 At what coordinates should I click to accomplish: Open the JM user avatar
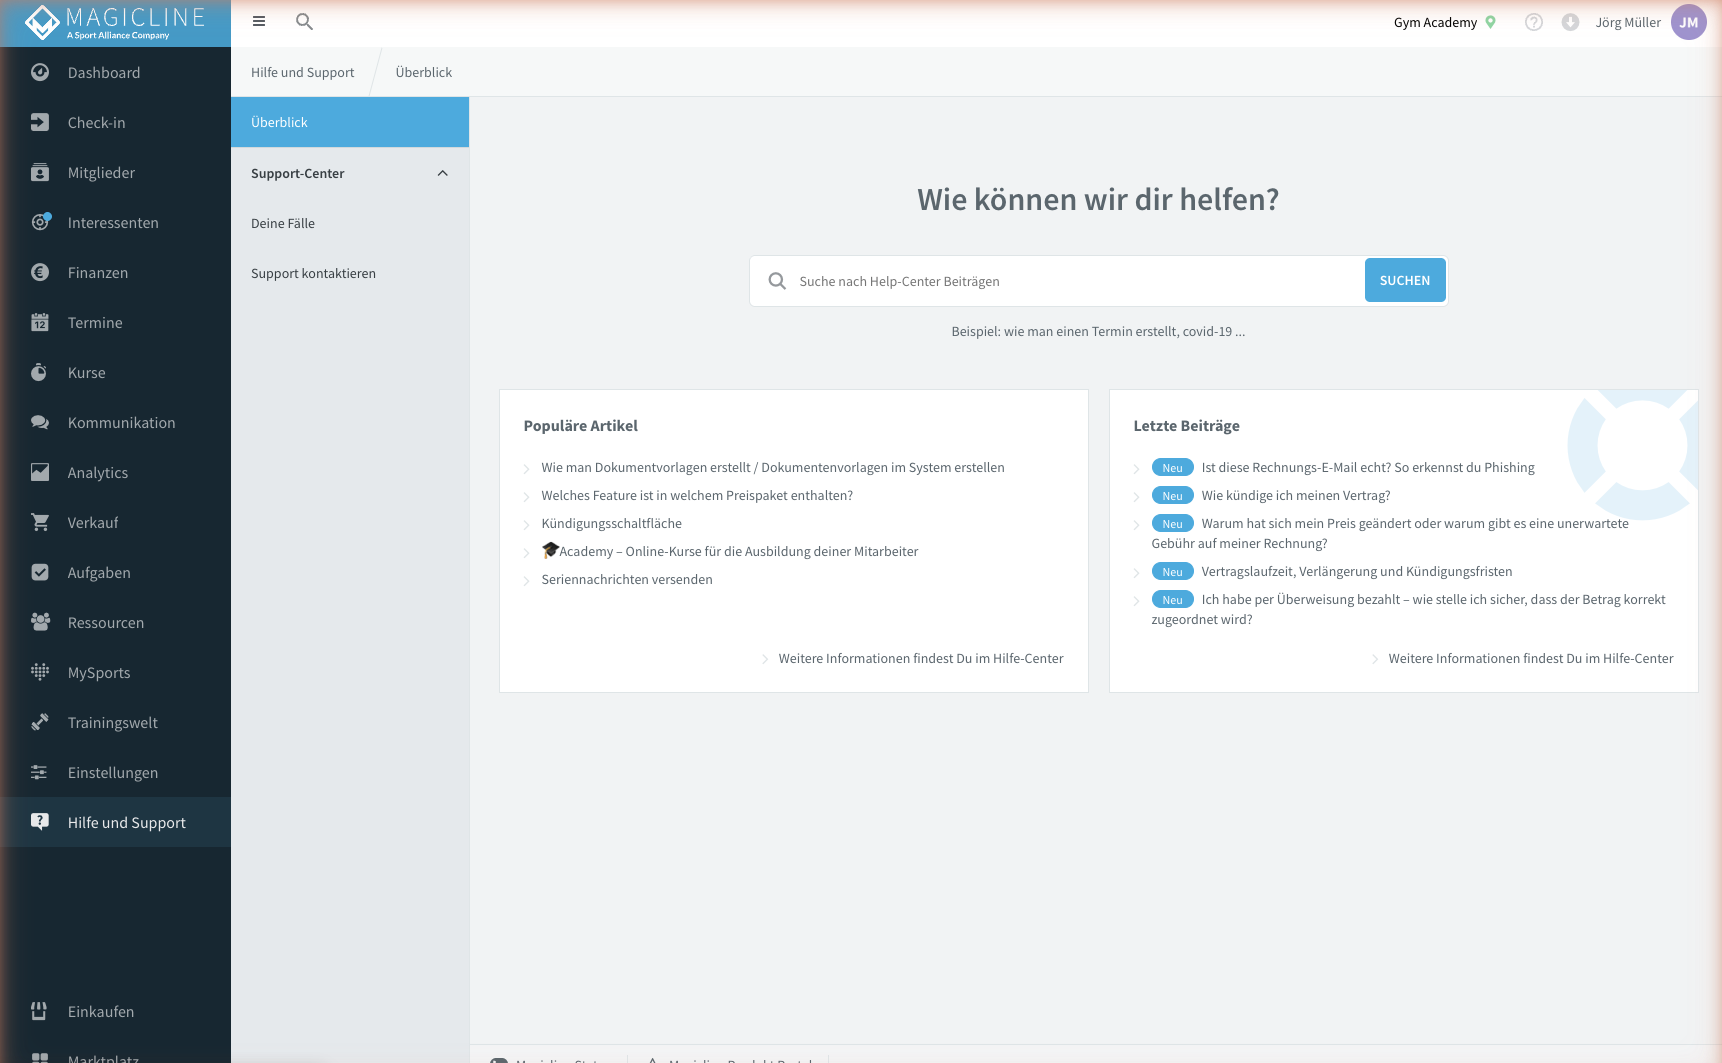[1689, 22]
